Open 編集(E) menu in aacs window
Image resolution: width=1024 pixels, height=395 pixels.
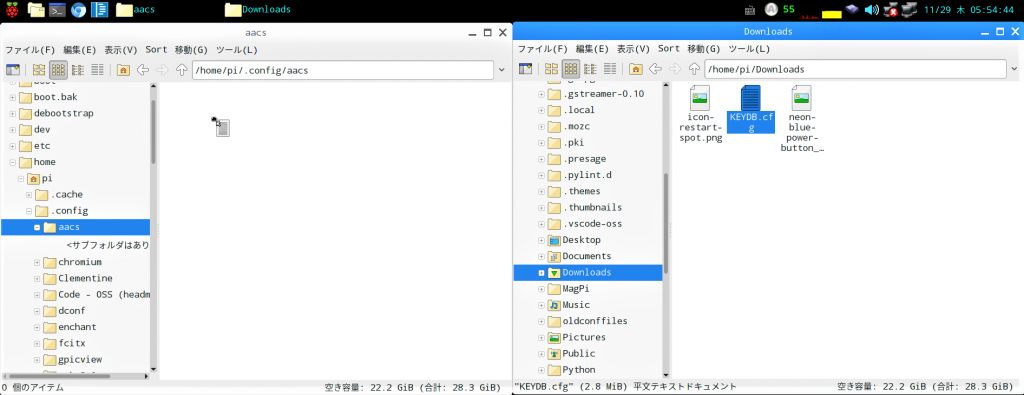pyautogui.click(x=80, y=50)
